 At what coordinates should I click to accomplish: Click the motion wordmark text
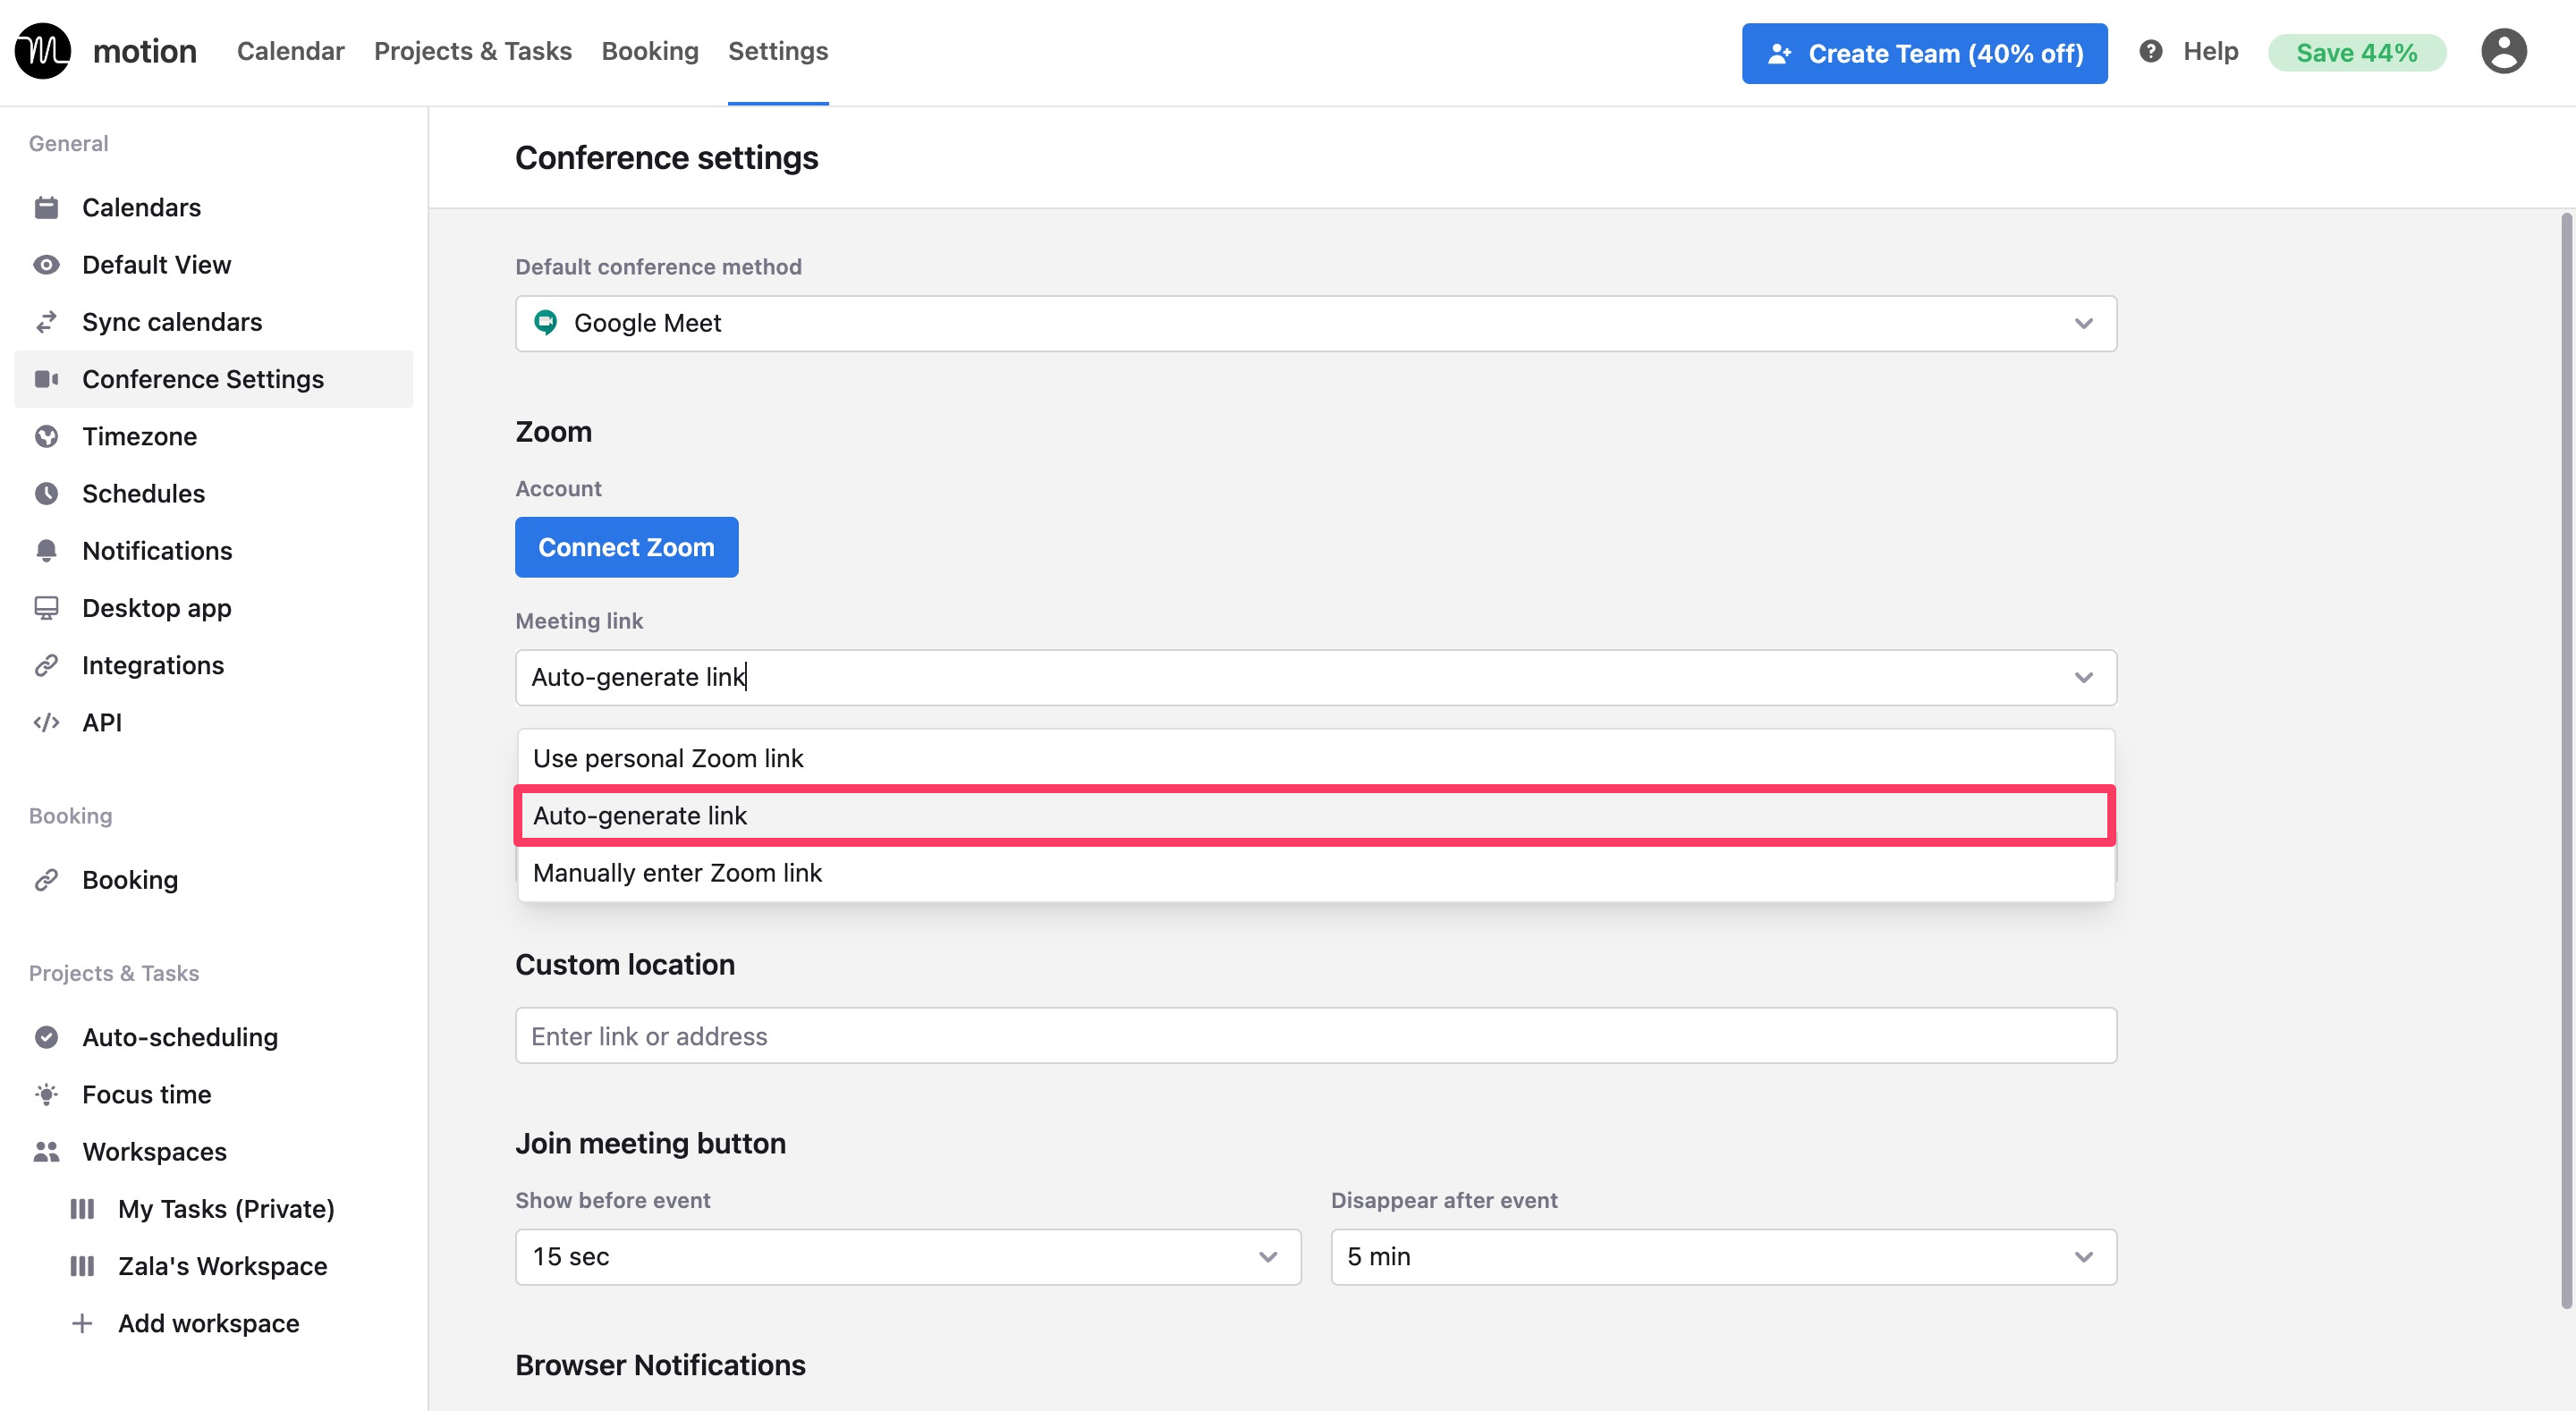[x=145, y=51]
